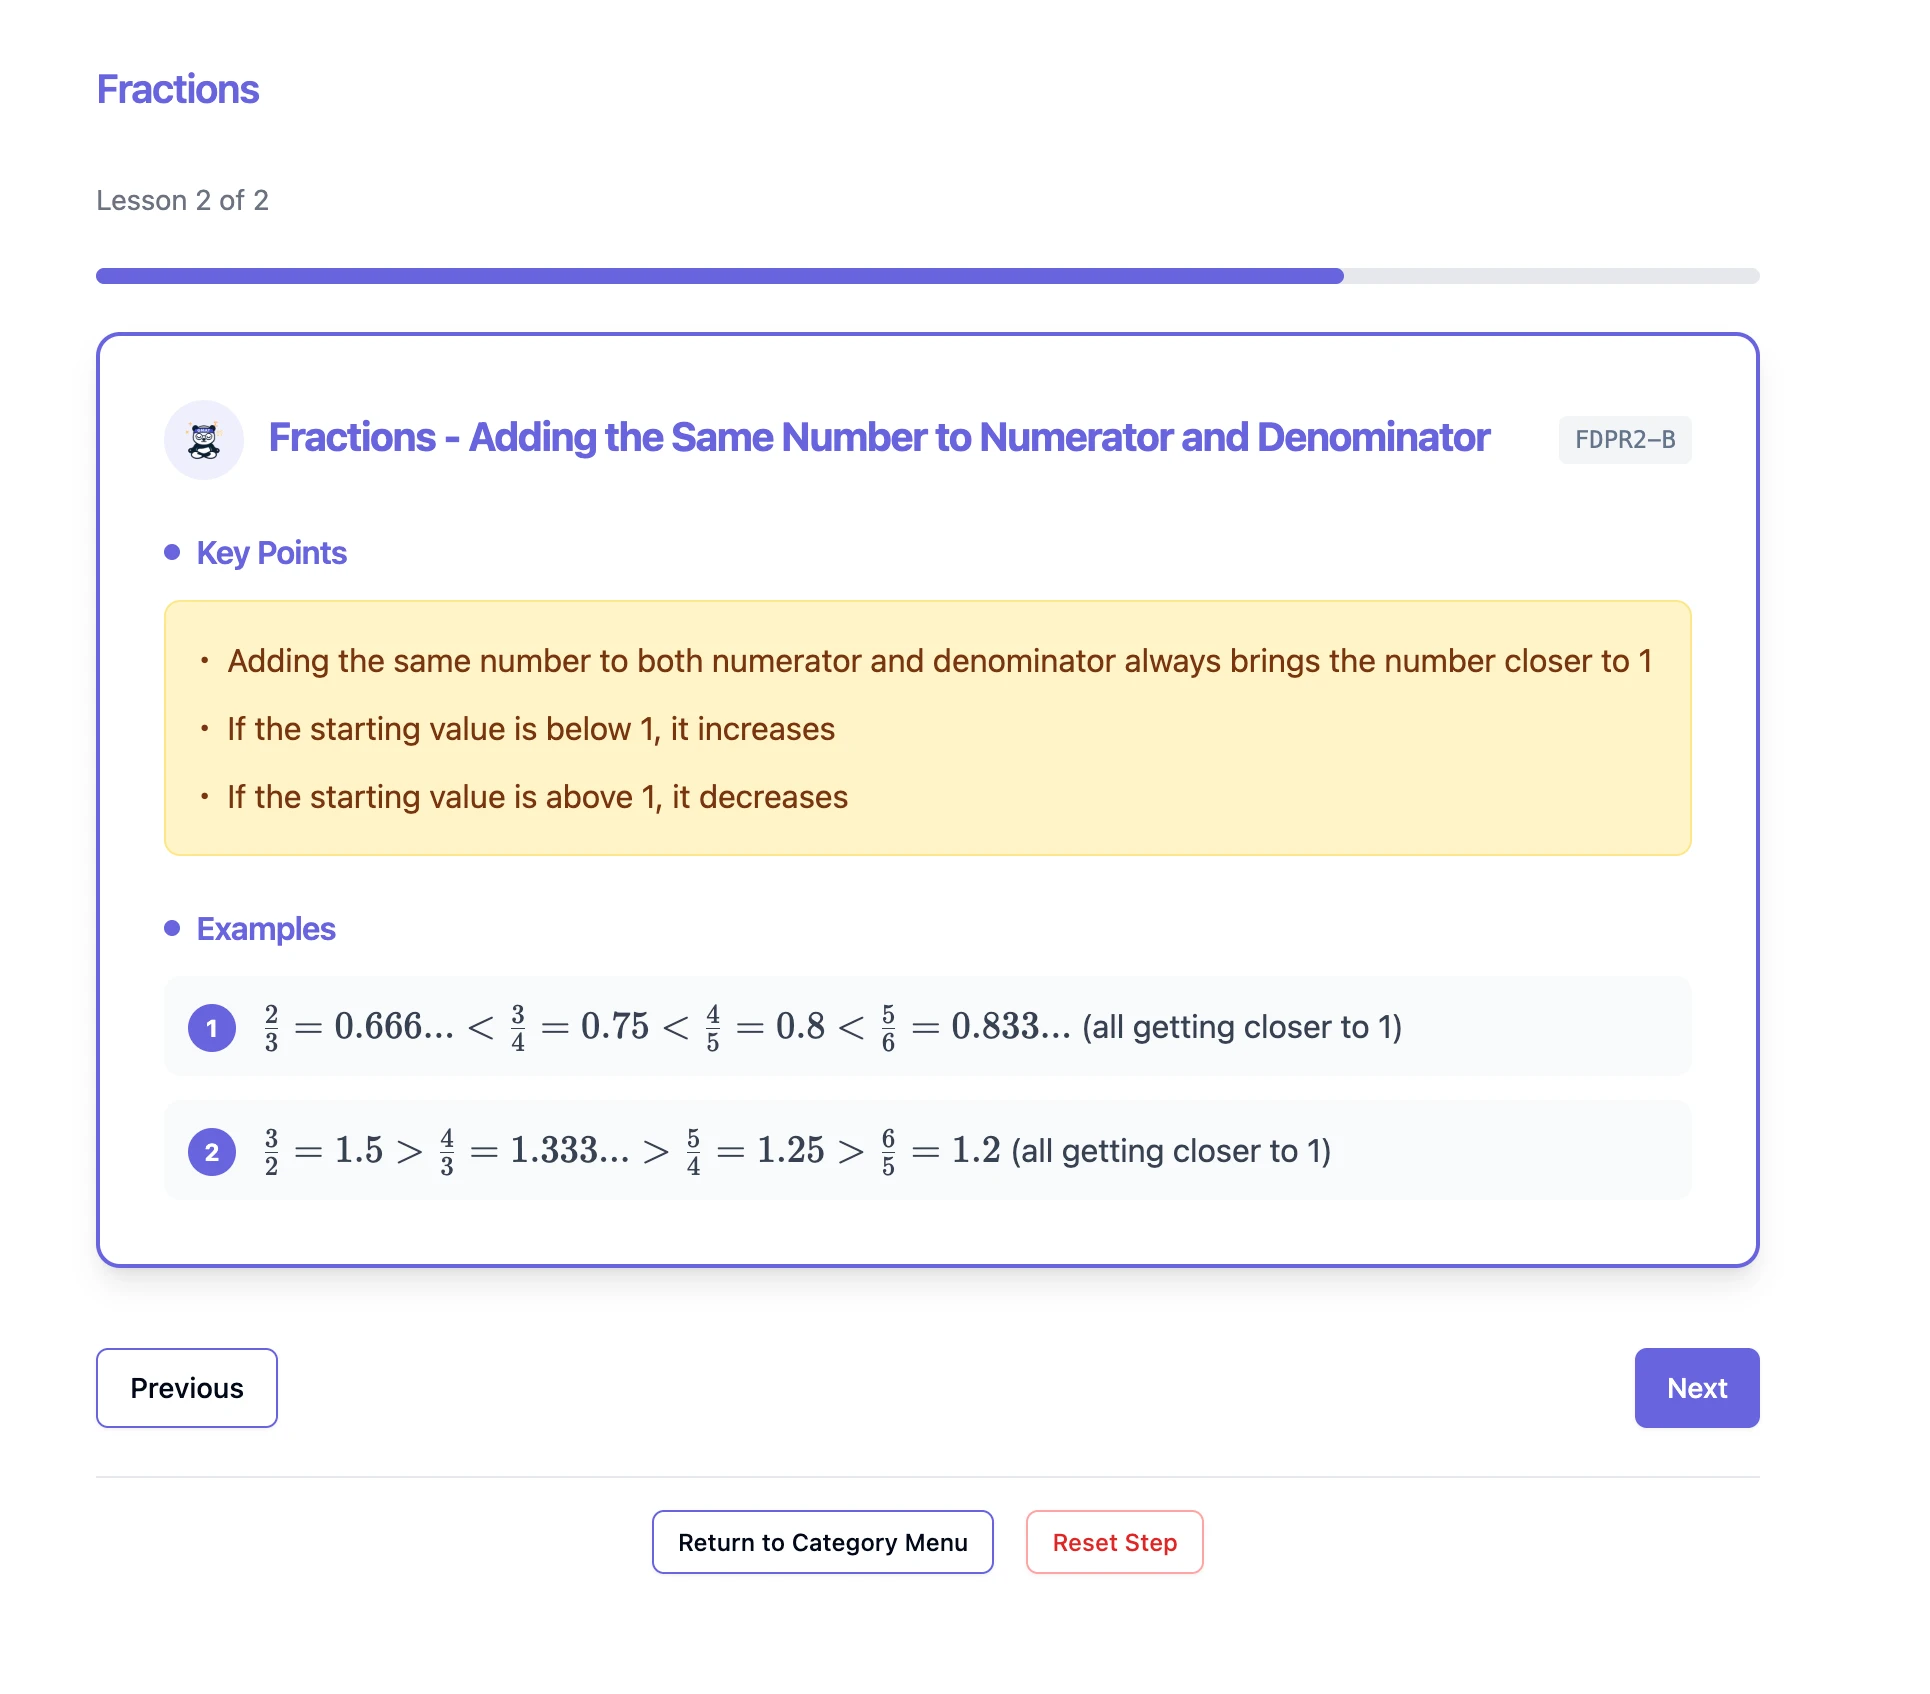Screen dimensions: 1930x1694
Task: Click the FDPR2-B lesson code badge
Action: [1624, 439]
